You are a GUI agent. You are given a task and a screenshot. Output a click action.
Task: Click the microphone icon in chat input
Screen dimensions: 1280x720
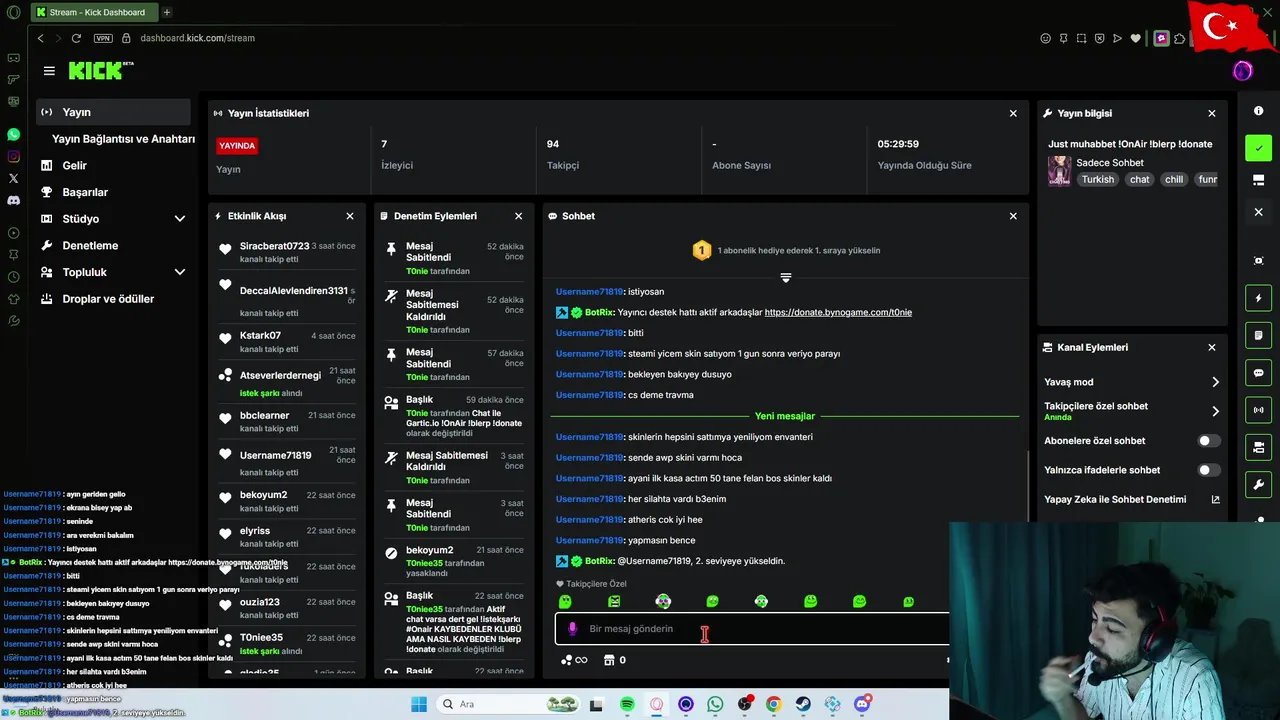pos(572,629)
